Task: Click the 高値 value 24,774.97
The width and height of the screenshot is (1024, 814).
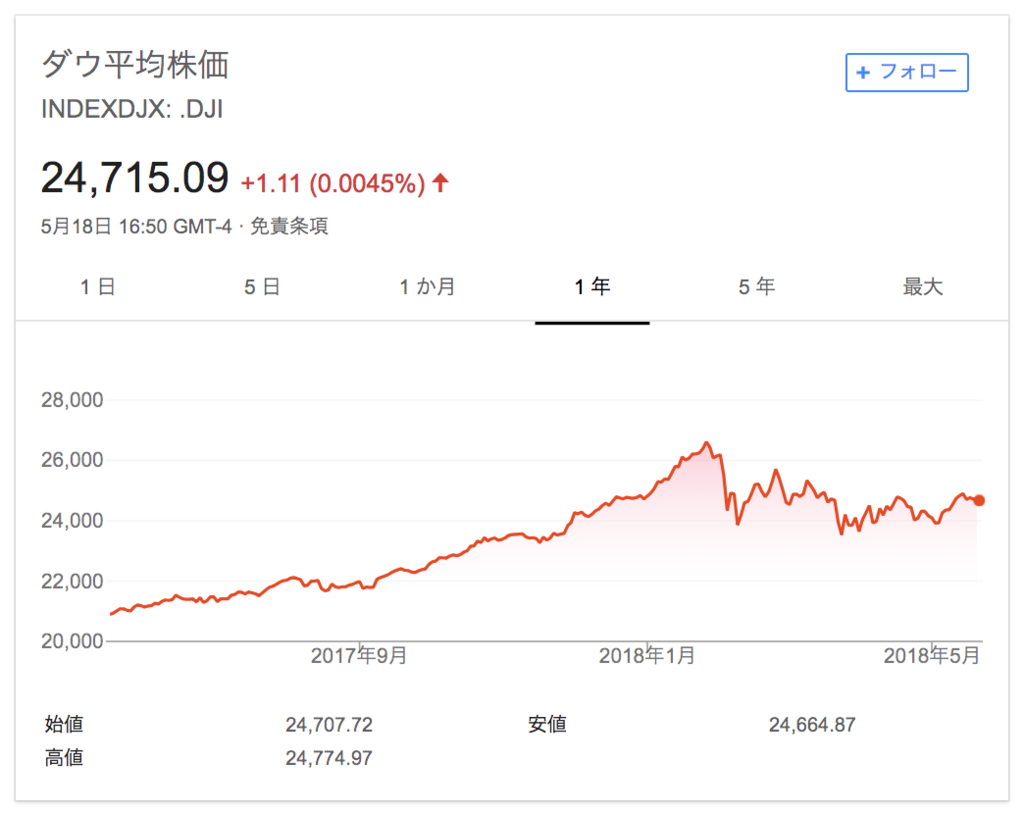Action: 328,758
